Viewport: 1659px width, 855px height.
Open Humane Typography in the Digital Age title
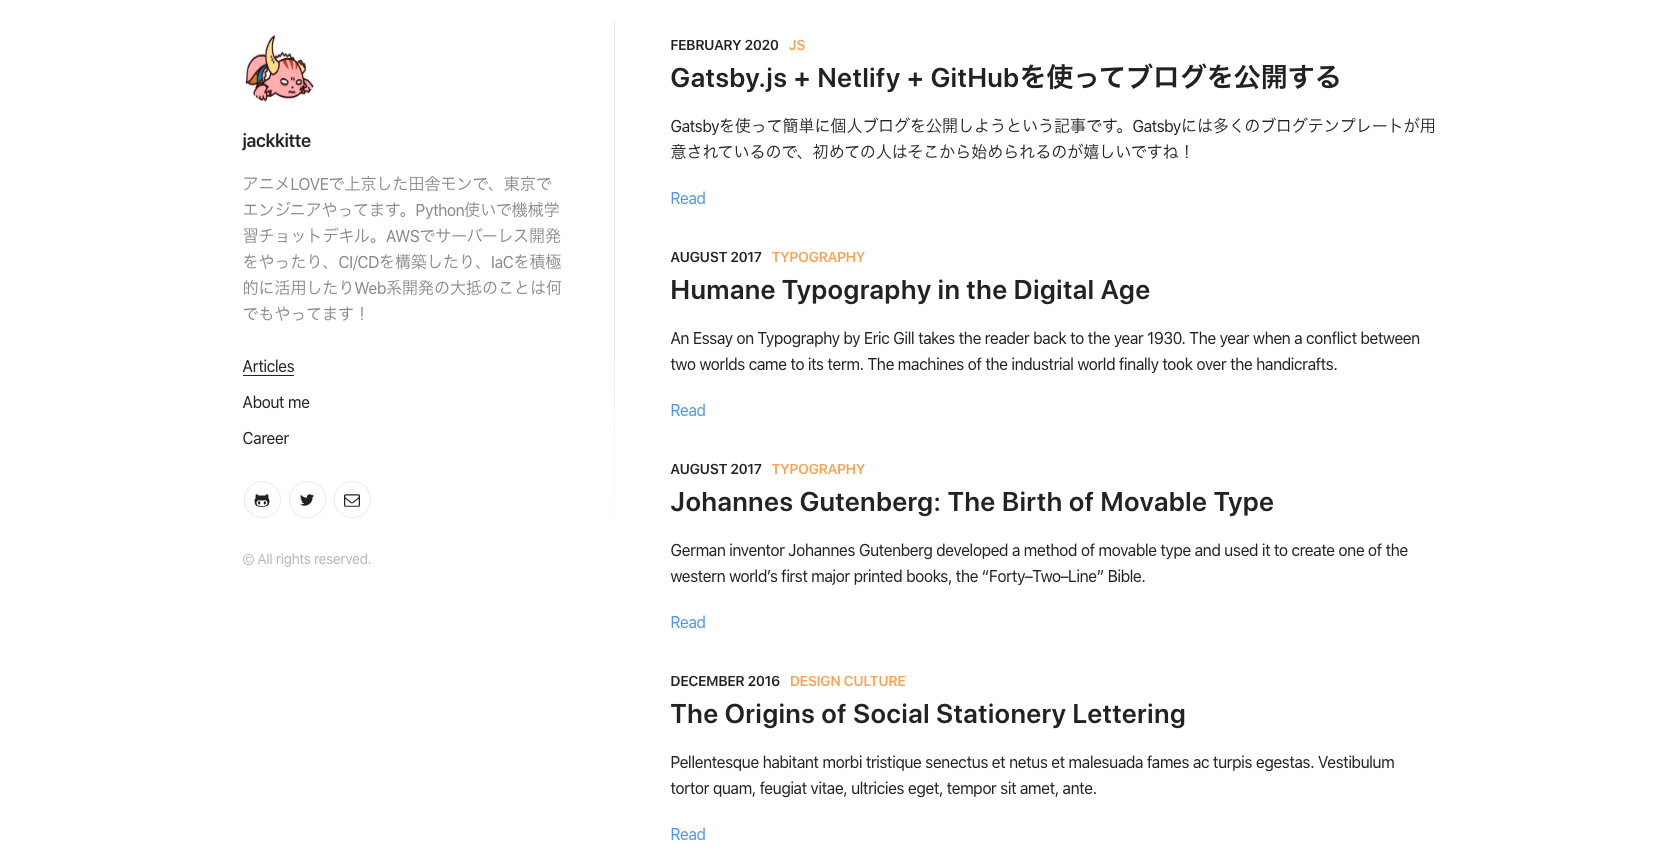pyautogui.click(x=910, y=290)
